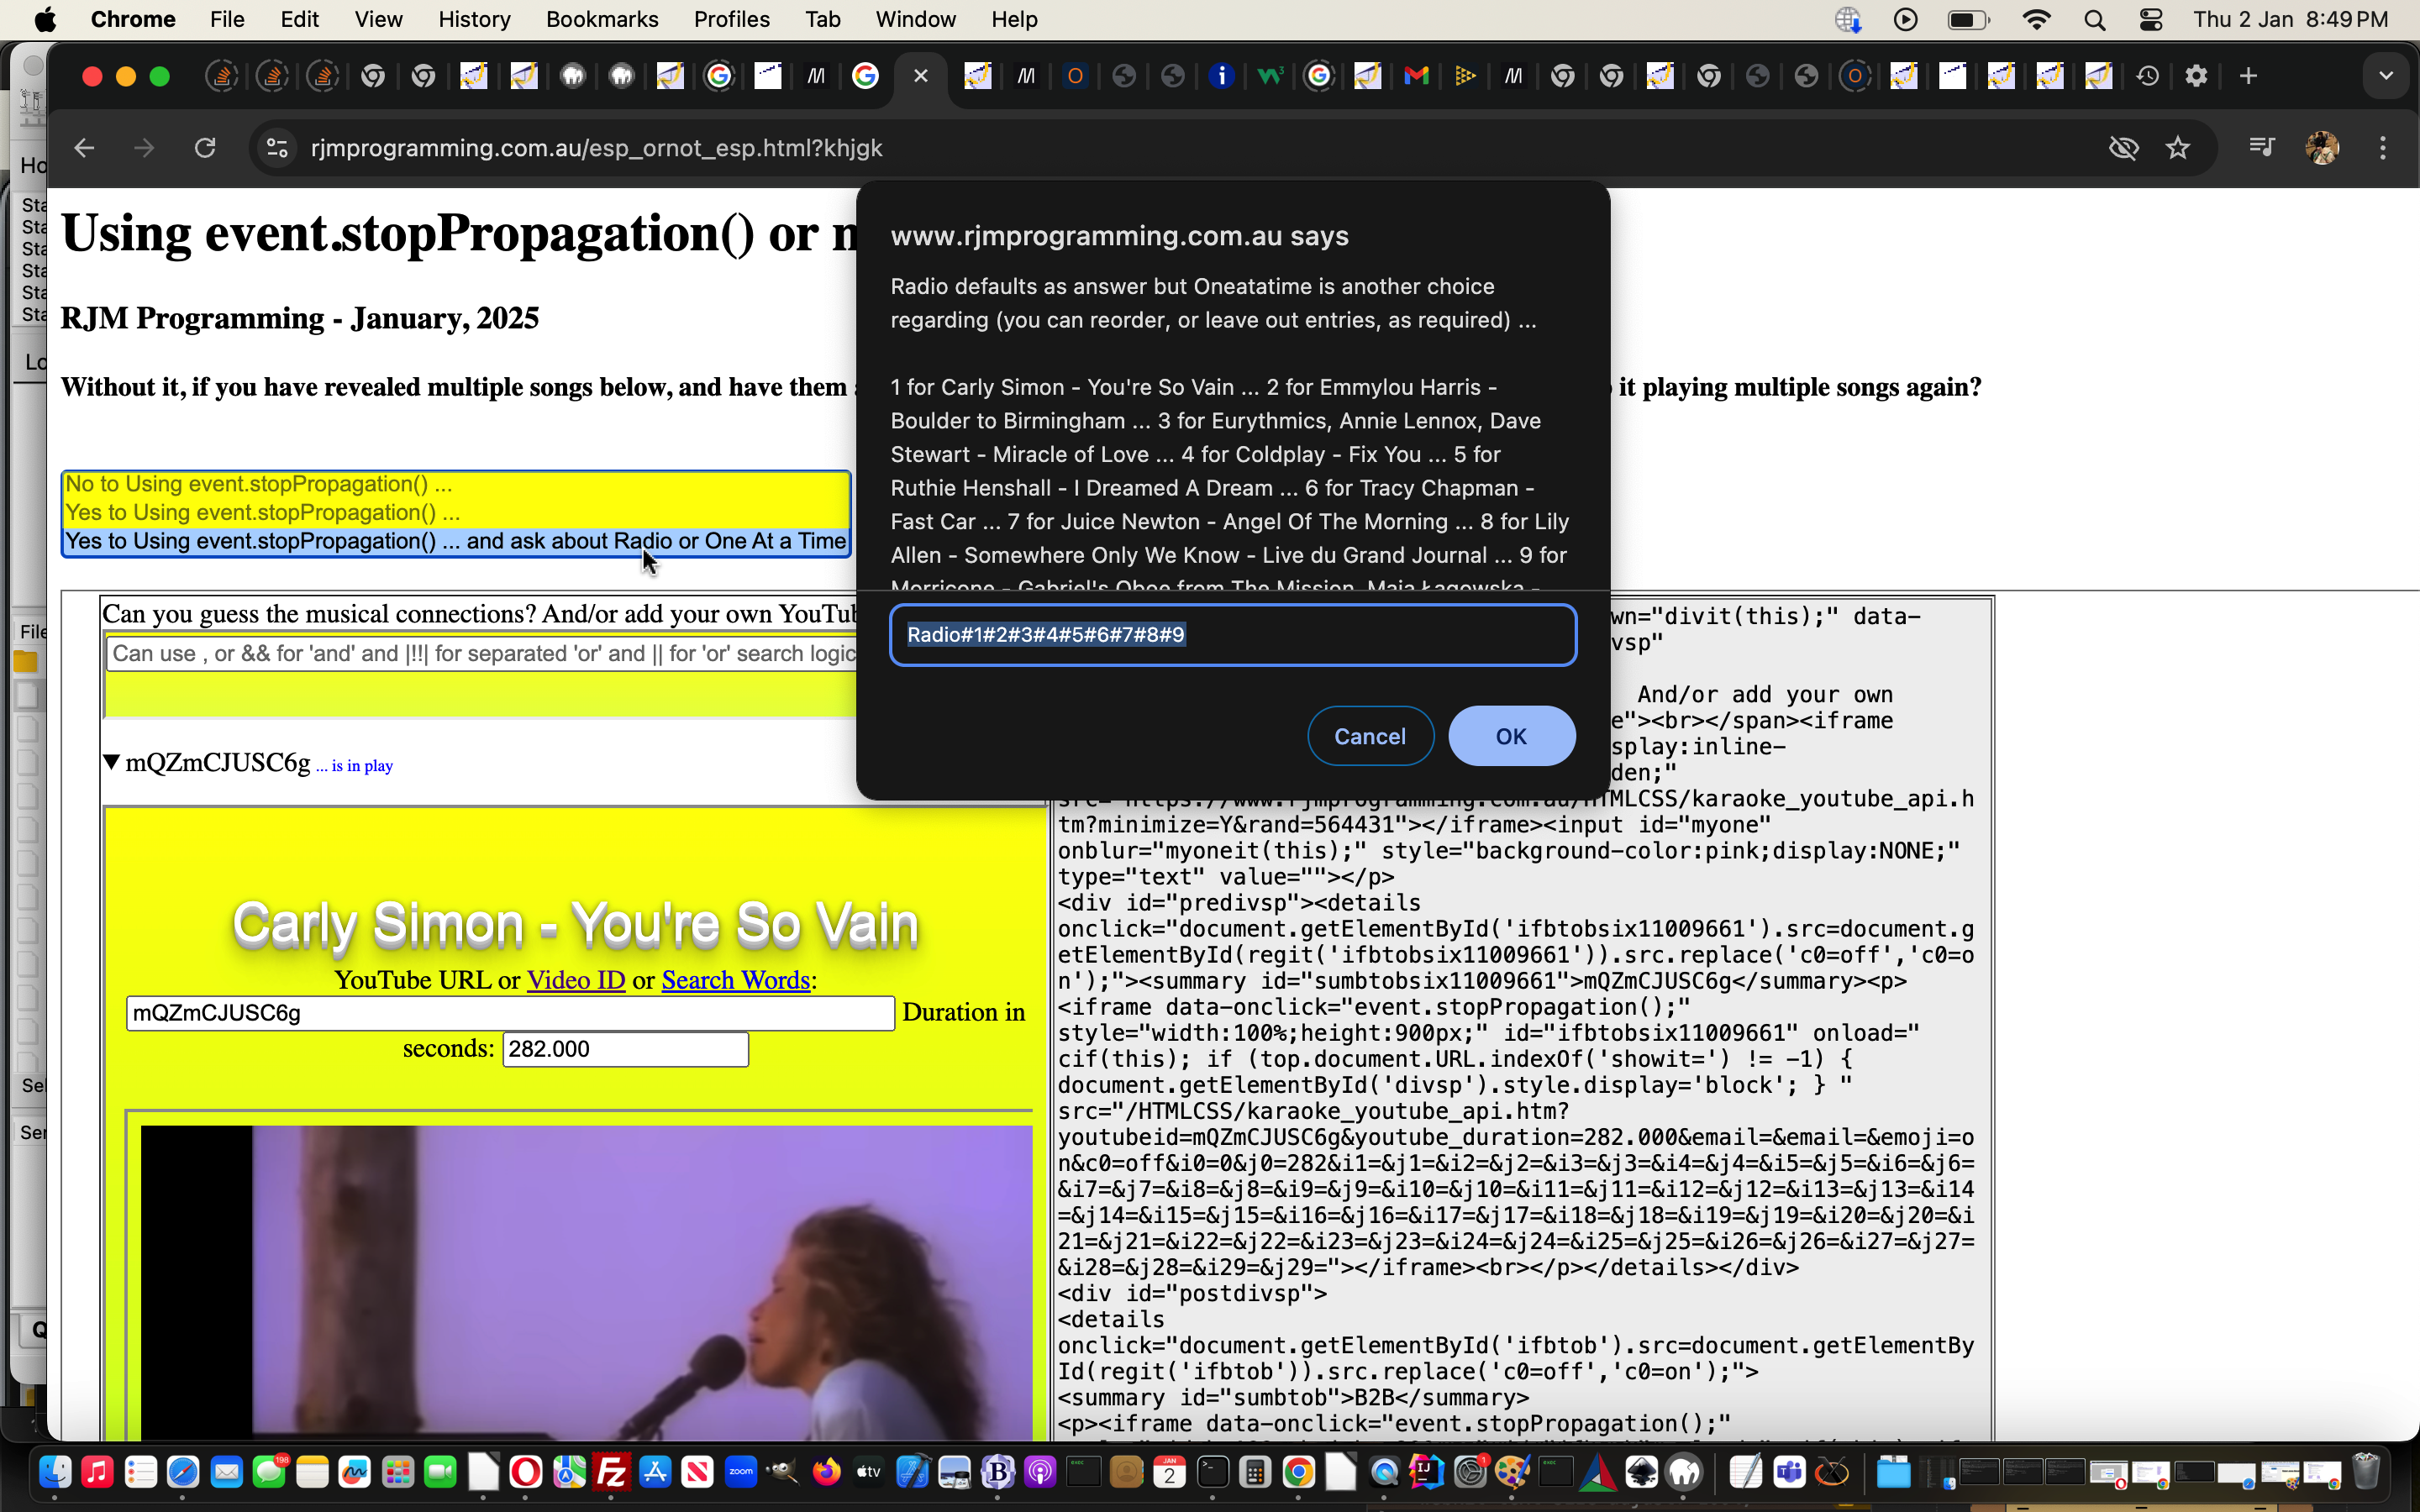
Task: Open the History menu
Action: point(474,19)
